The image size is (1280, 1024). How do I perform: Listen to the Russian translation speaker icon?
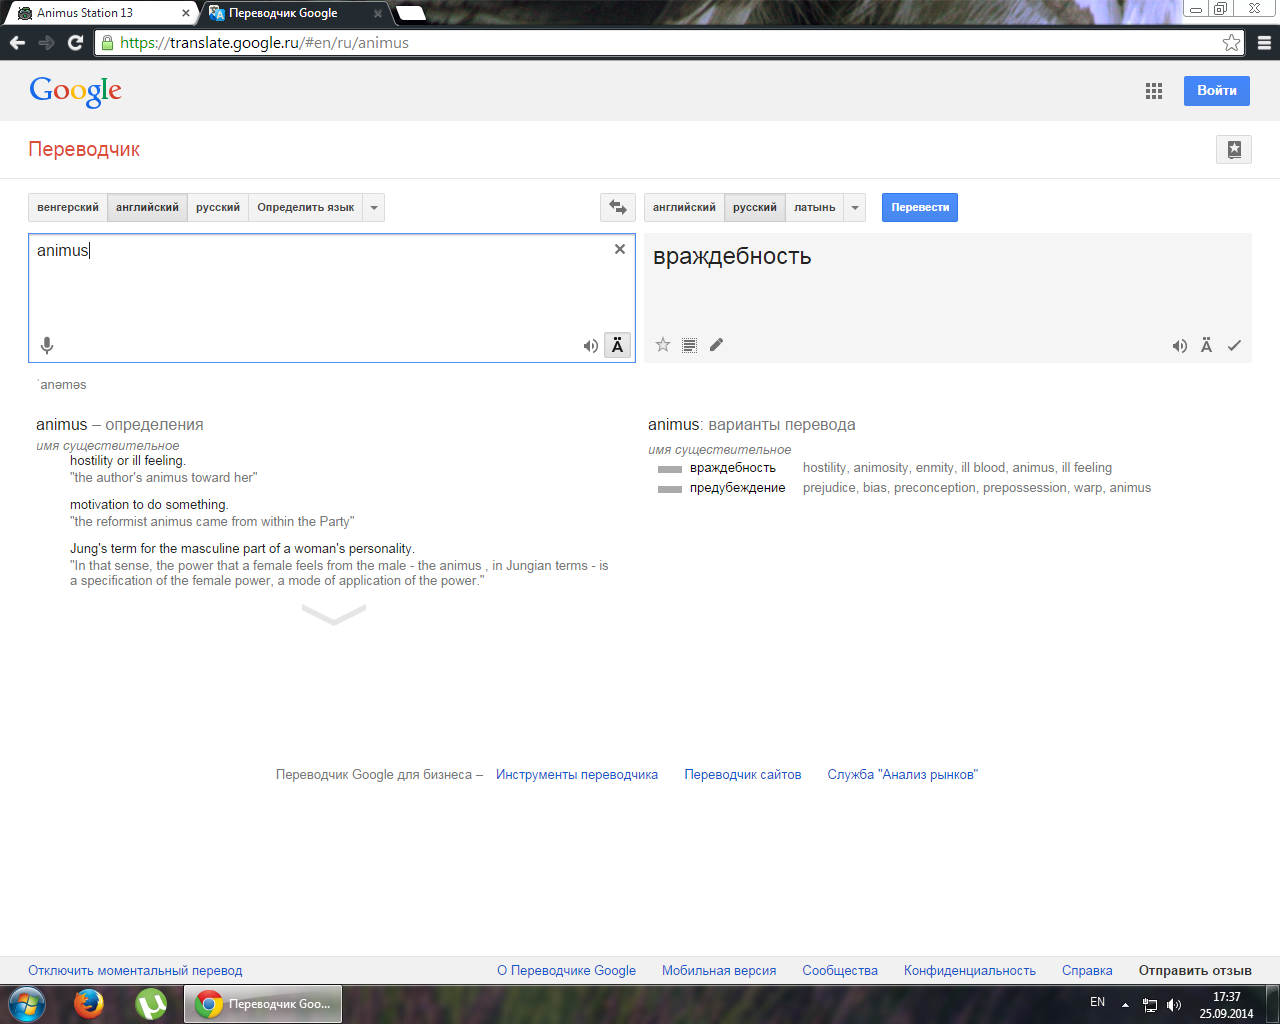click(1180, 346)
